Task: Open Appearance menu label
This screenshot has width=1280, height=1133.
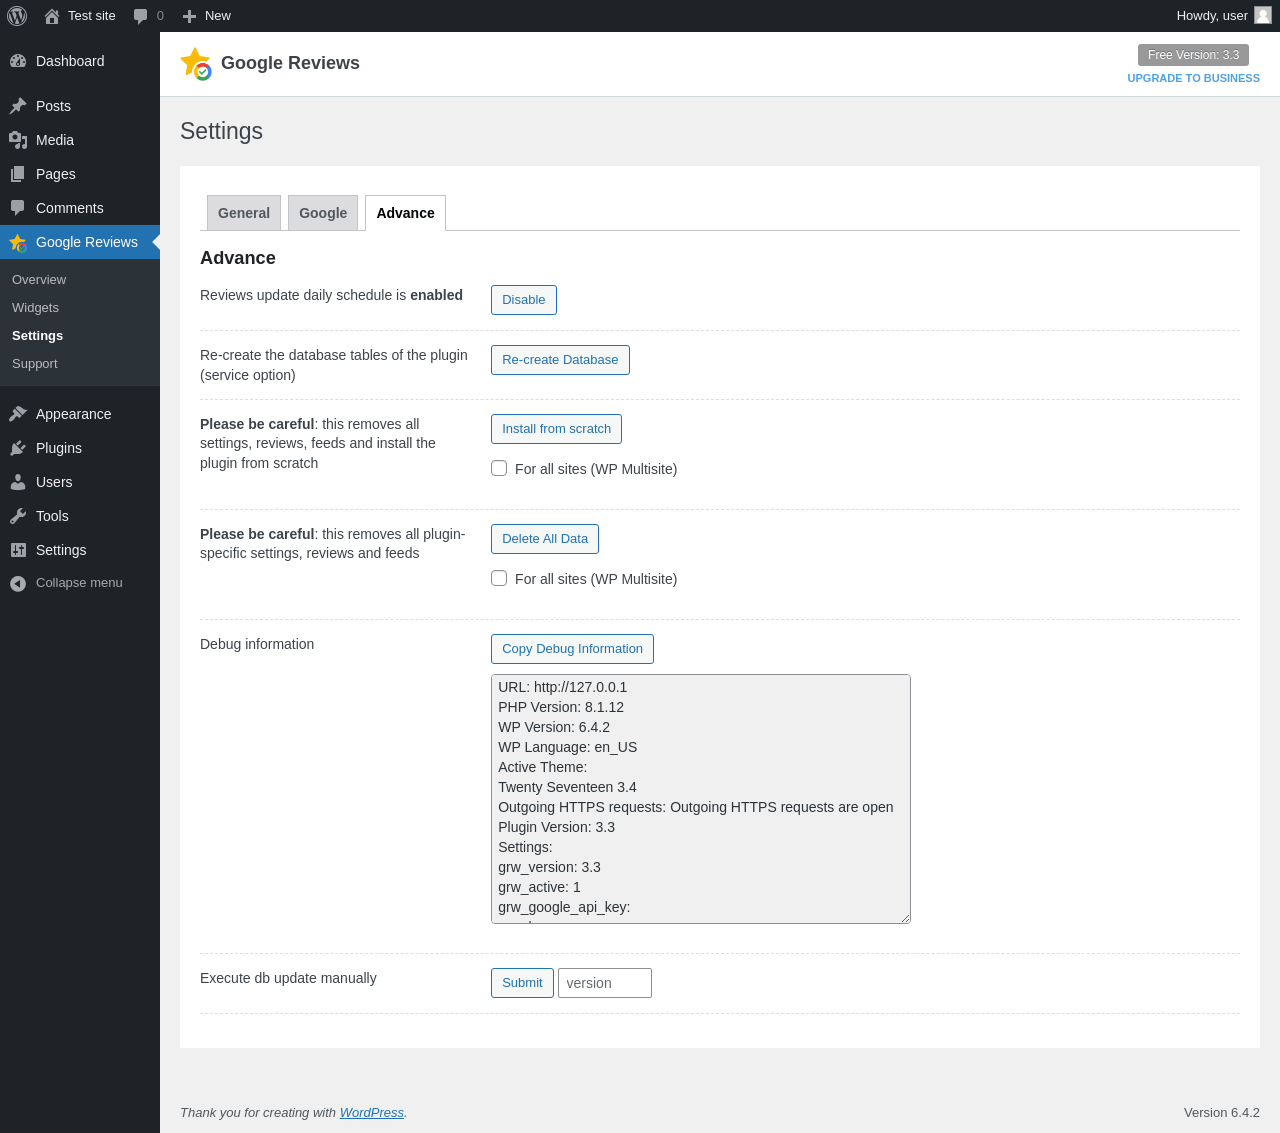Action: (74, 414)
